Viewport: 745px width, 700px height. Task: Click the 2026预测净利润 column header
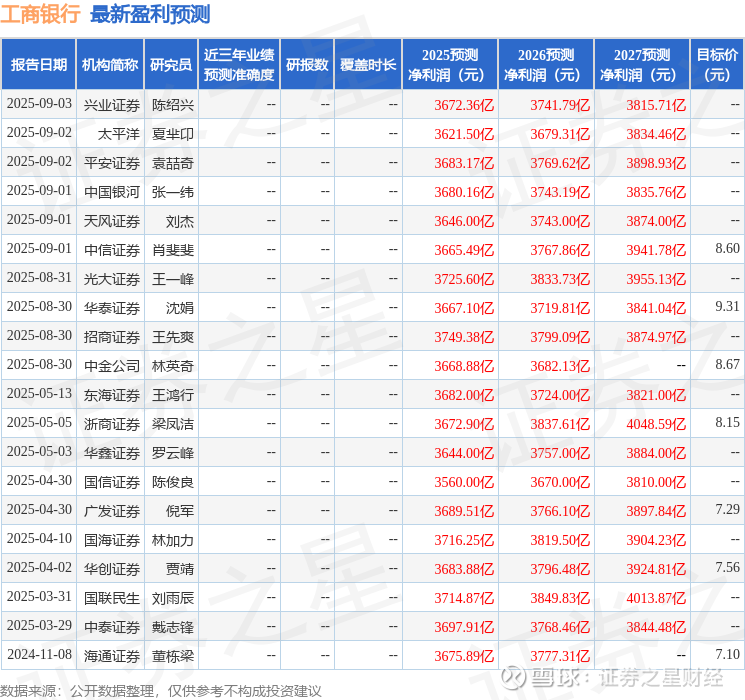coord(546,65)
